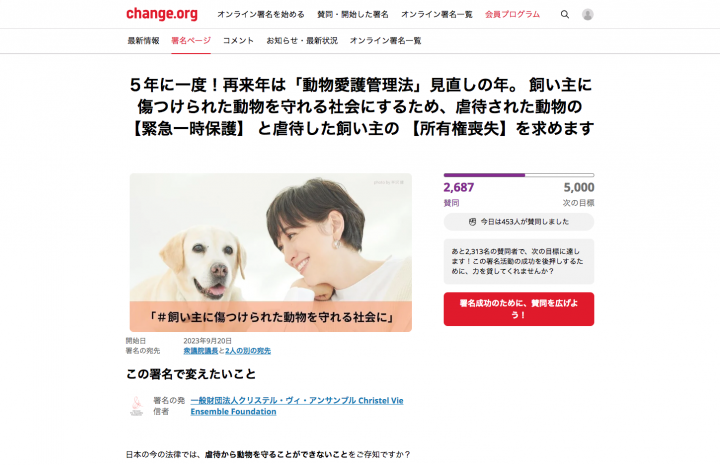Open the user profile avatar icon

pyautogui.click(x=587, y=14)
